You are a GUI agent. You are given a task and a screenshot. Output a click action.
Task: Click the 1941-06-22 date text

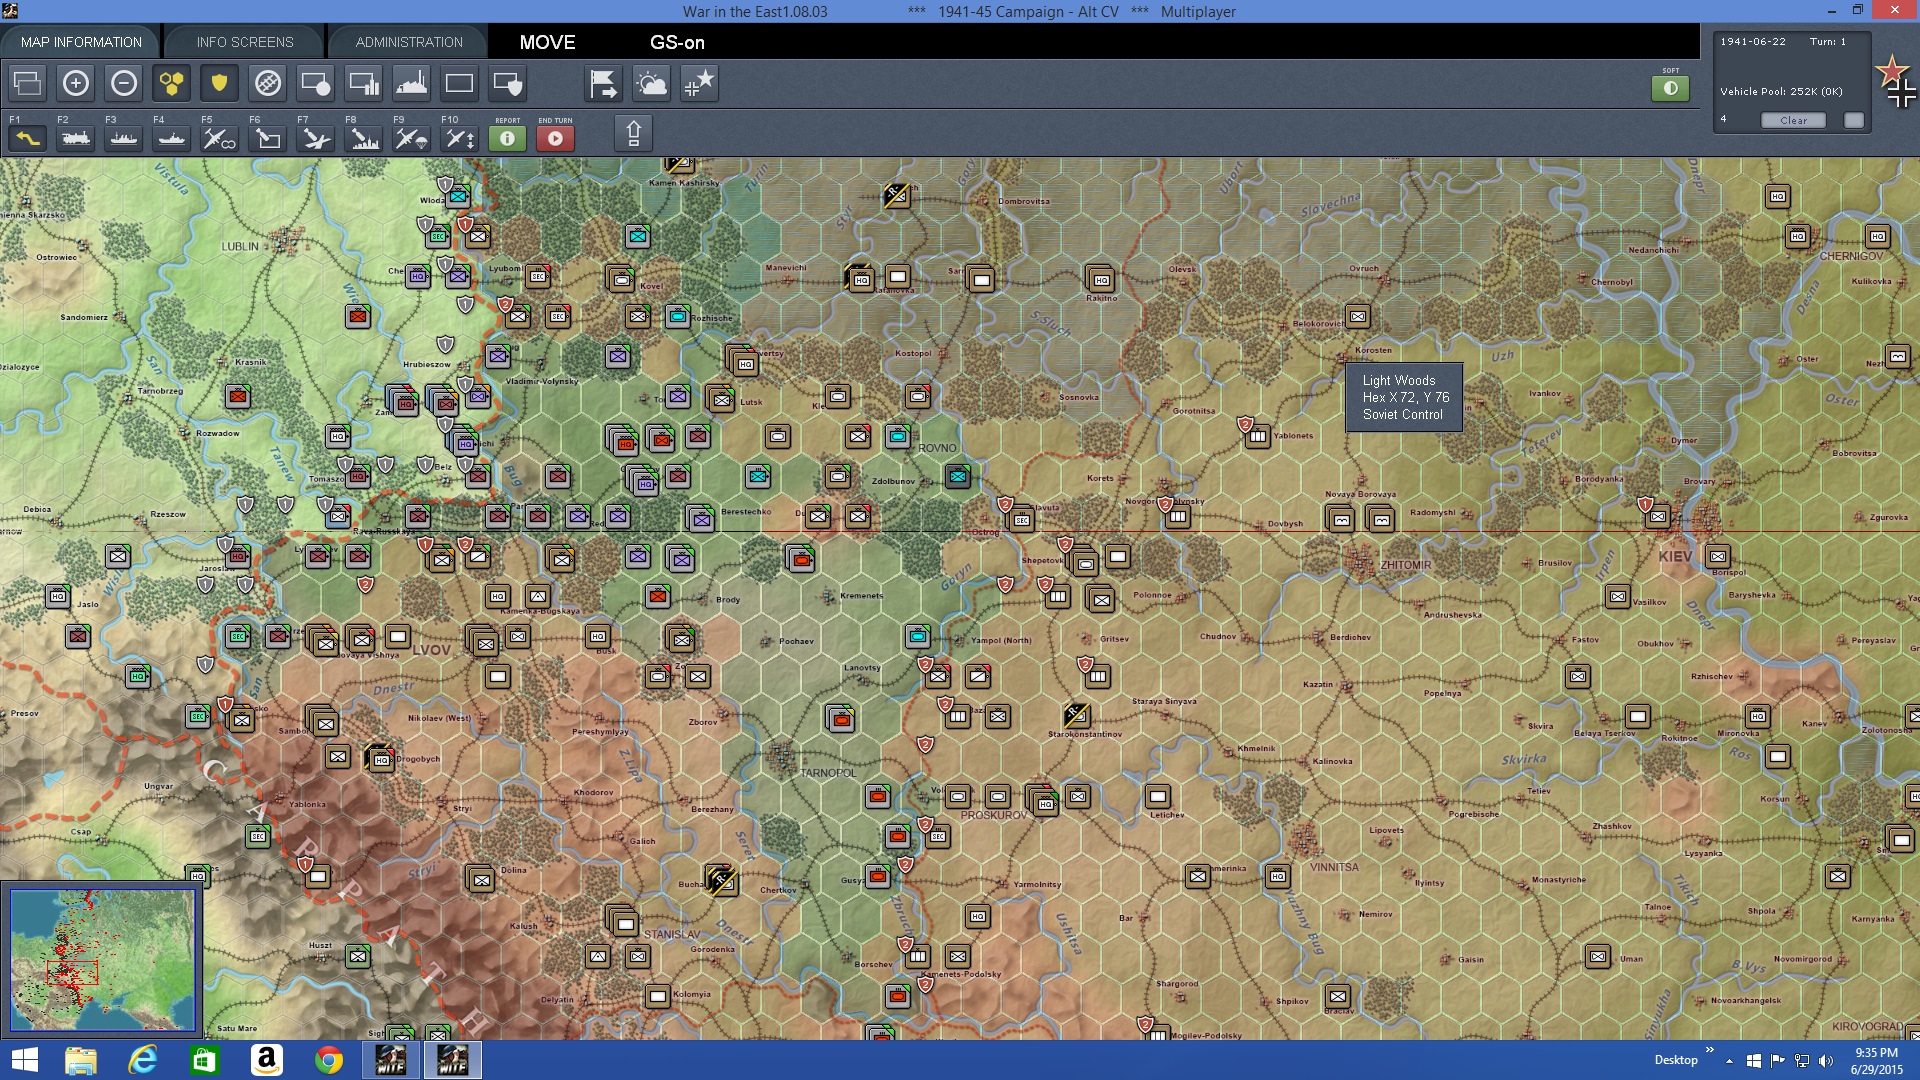1753,41
